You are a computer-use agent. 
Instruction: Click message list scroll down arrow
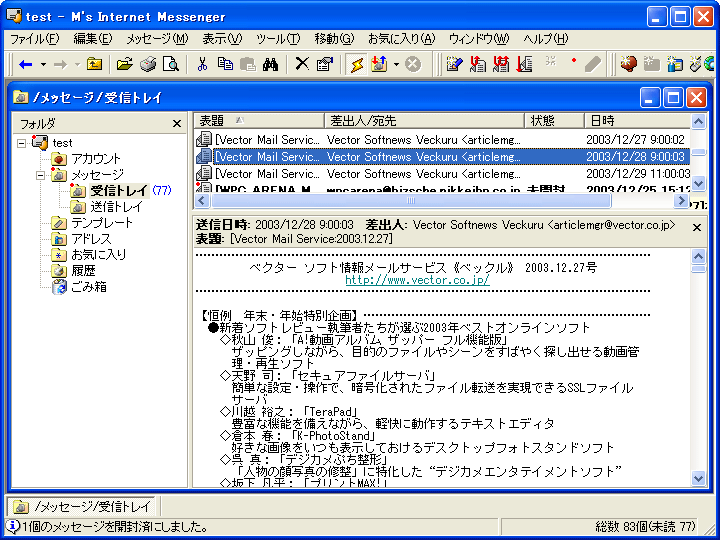click(x=698, y=184)
